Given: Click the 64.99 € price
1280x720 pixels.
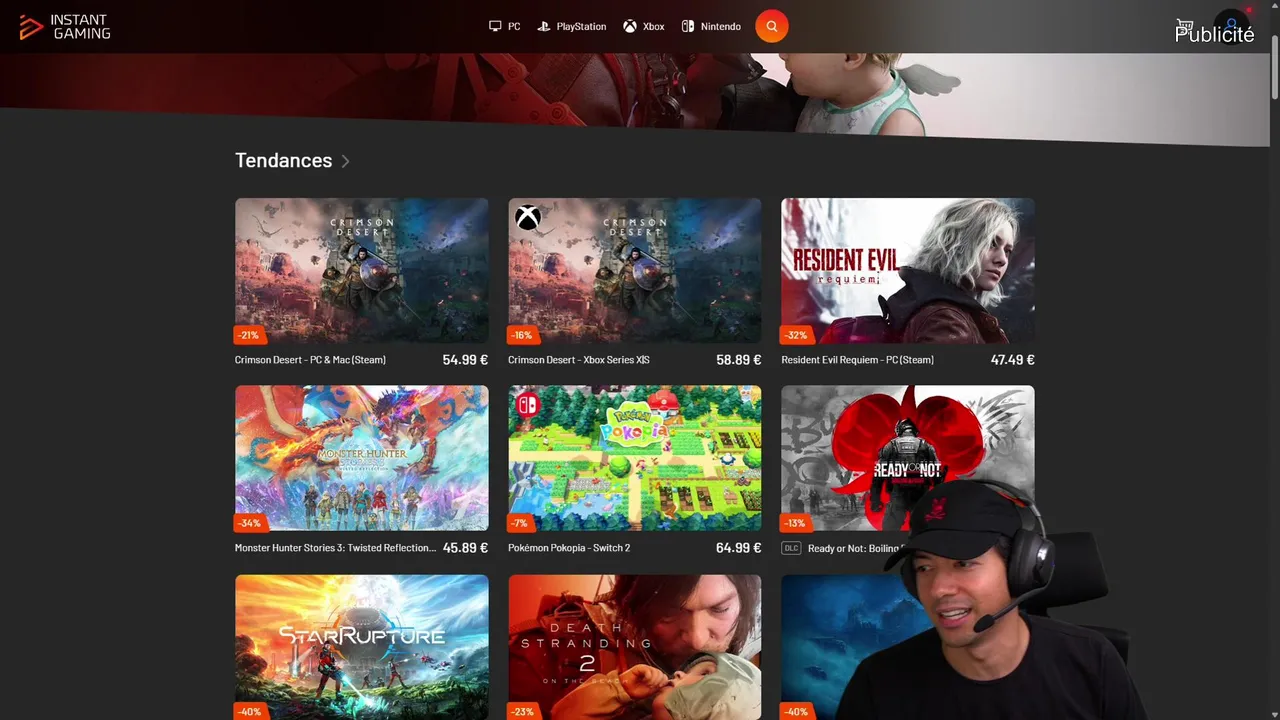Looking at the screenshot, I should 739,548.
